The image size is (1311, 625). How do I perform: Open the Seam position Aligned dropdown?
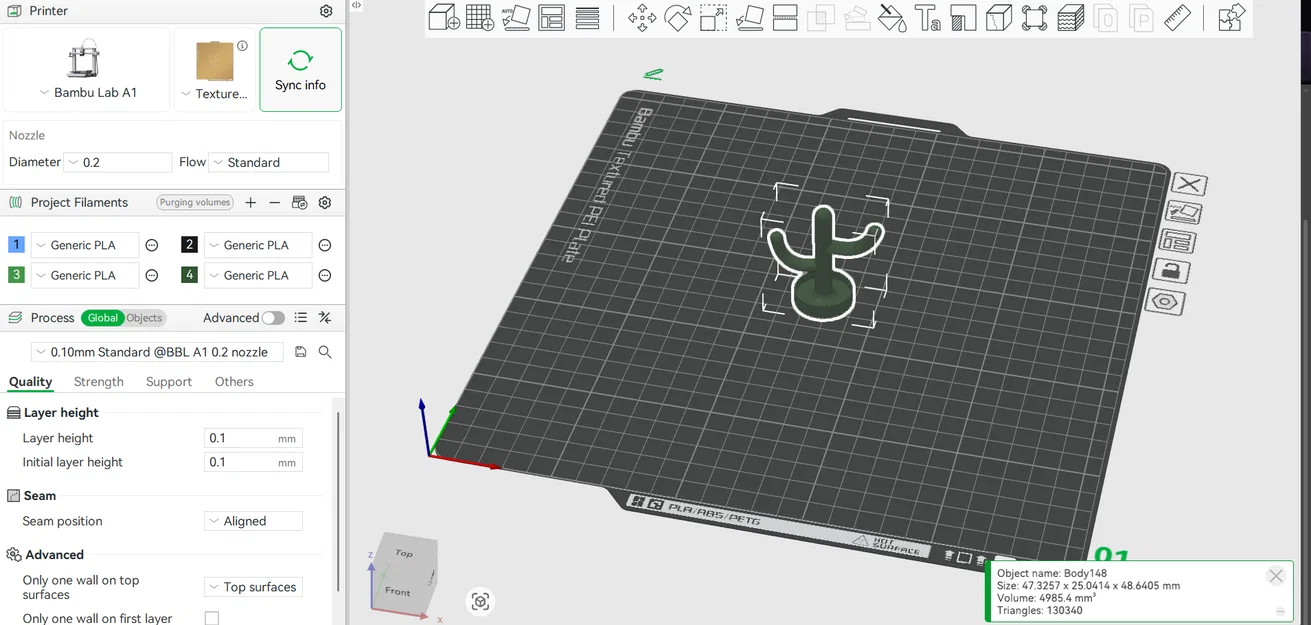[x=253, y=521]
